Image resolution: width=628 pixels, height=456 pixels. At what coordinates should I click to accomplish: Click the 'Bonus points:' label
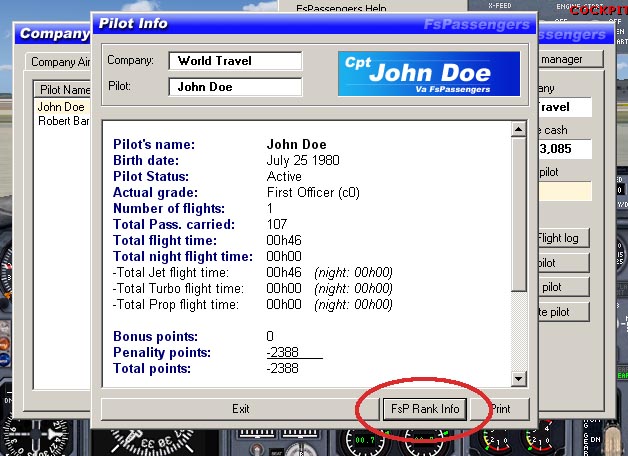click(155, 336)
